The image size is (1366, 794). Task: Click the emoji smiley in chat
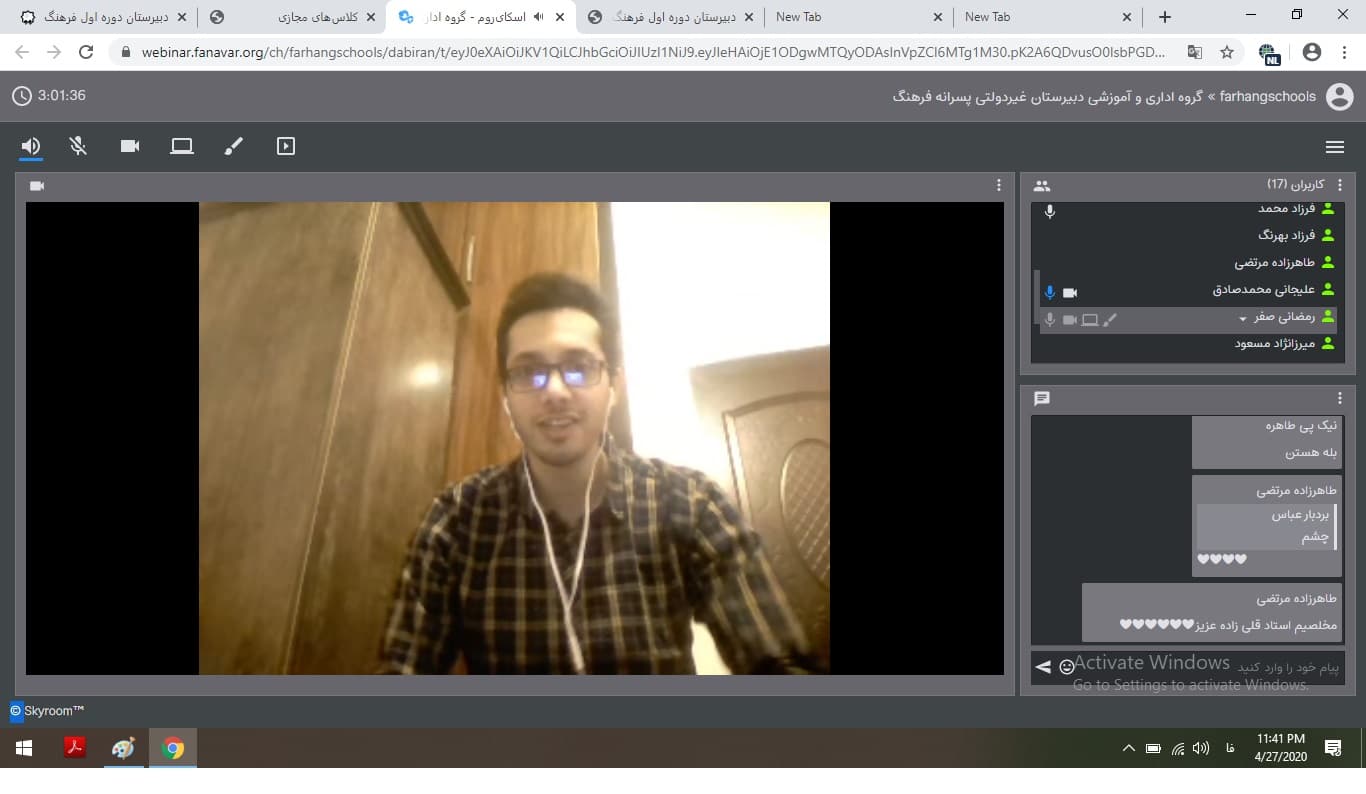tap(1067, 667)
